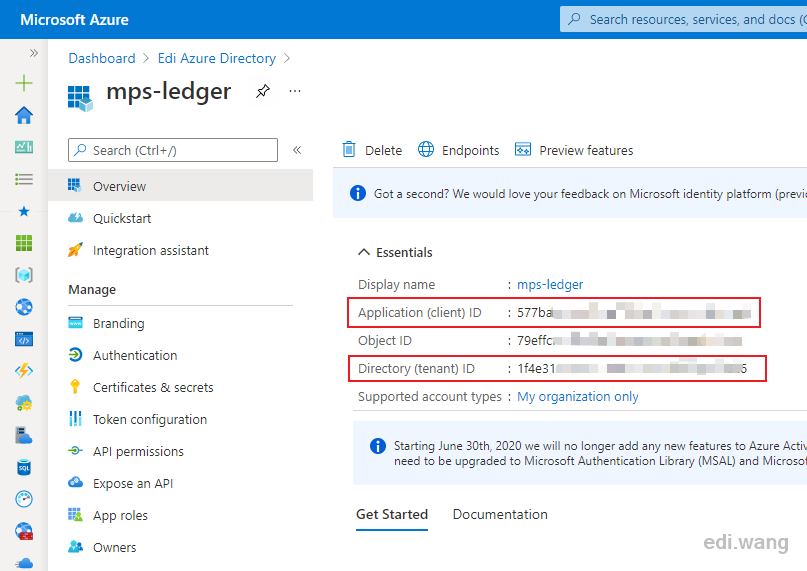Click the feedback info banner

click(x=570, y=194)
